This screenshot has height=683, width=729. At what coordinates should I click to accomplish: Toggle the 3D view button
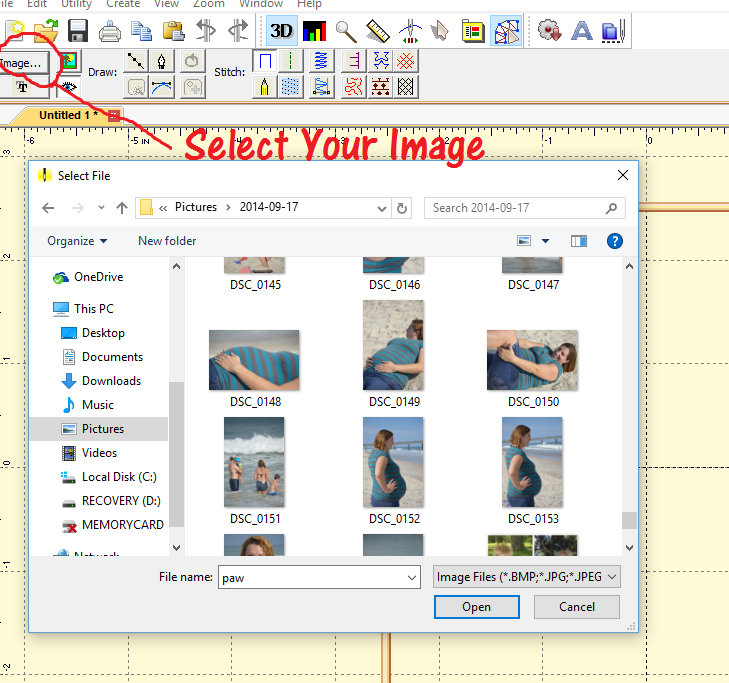pyautogui.click(x=281, y=31)
